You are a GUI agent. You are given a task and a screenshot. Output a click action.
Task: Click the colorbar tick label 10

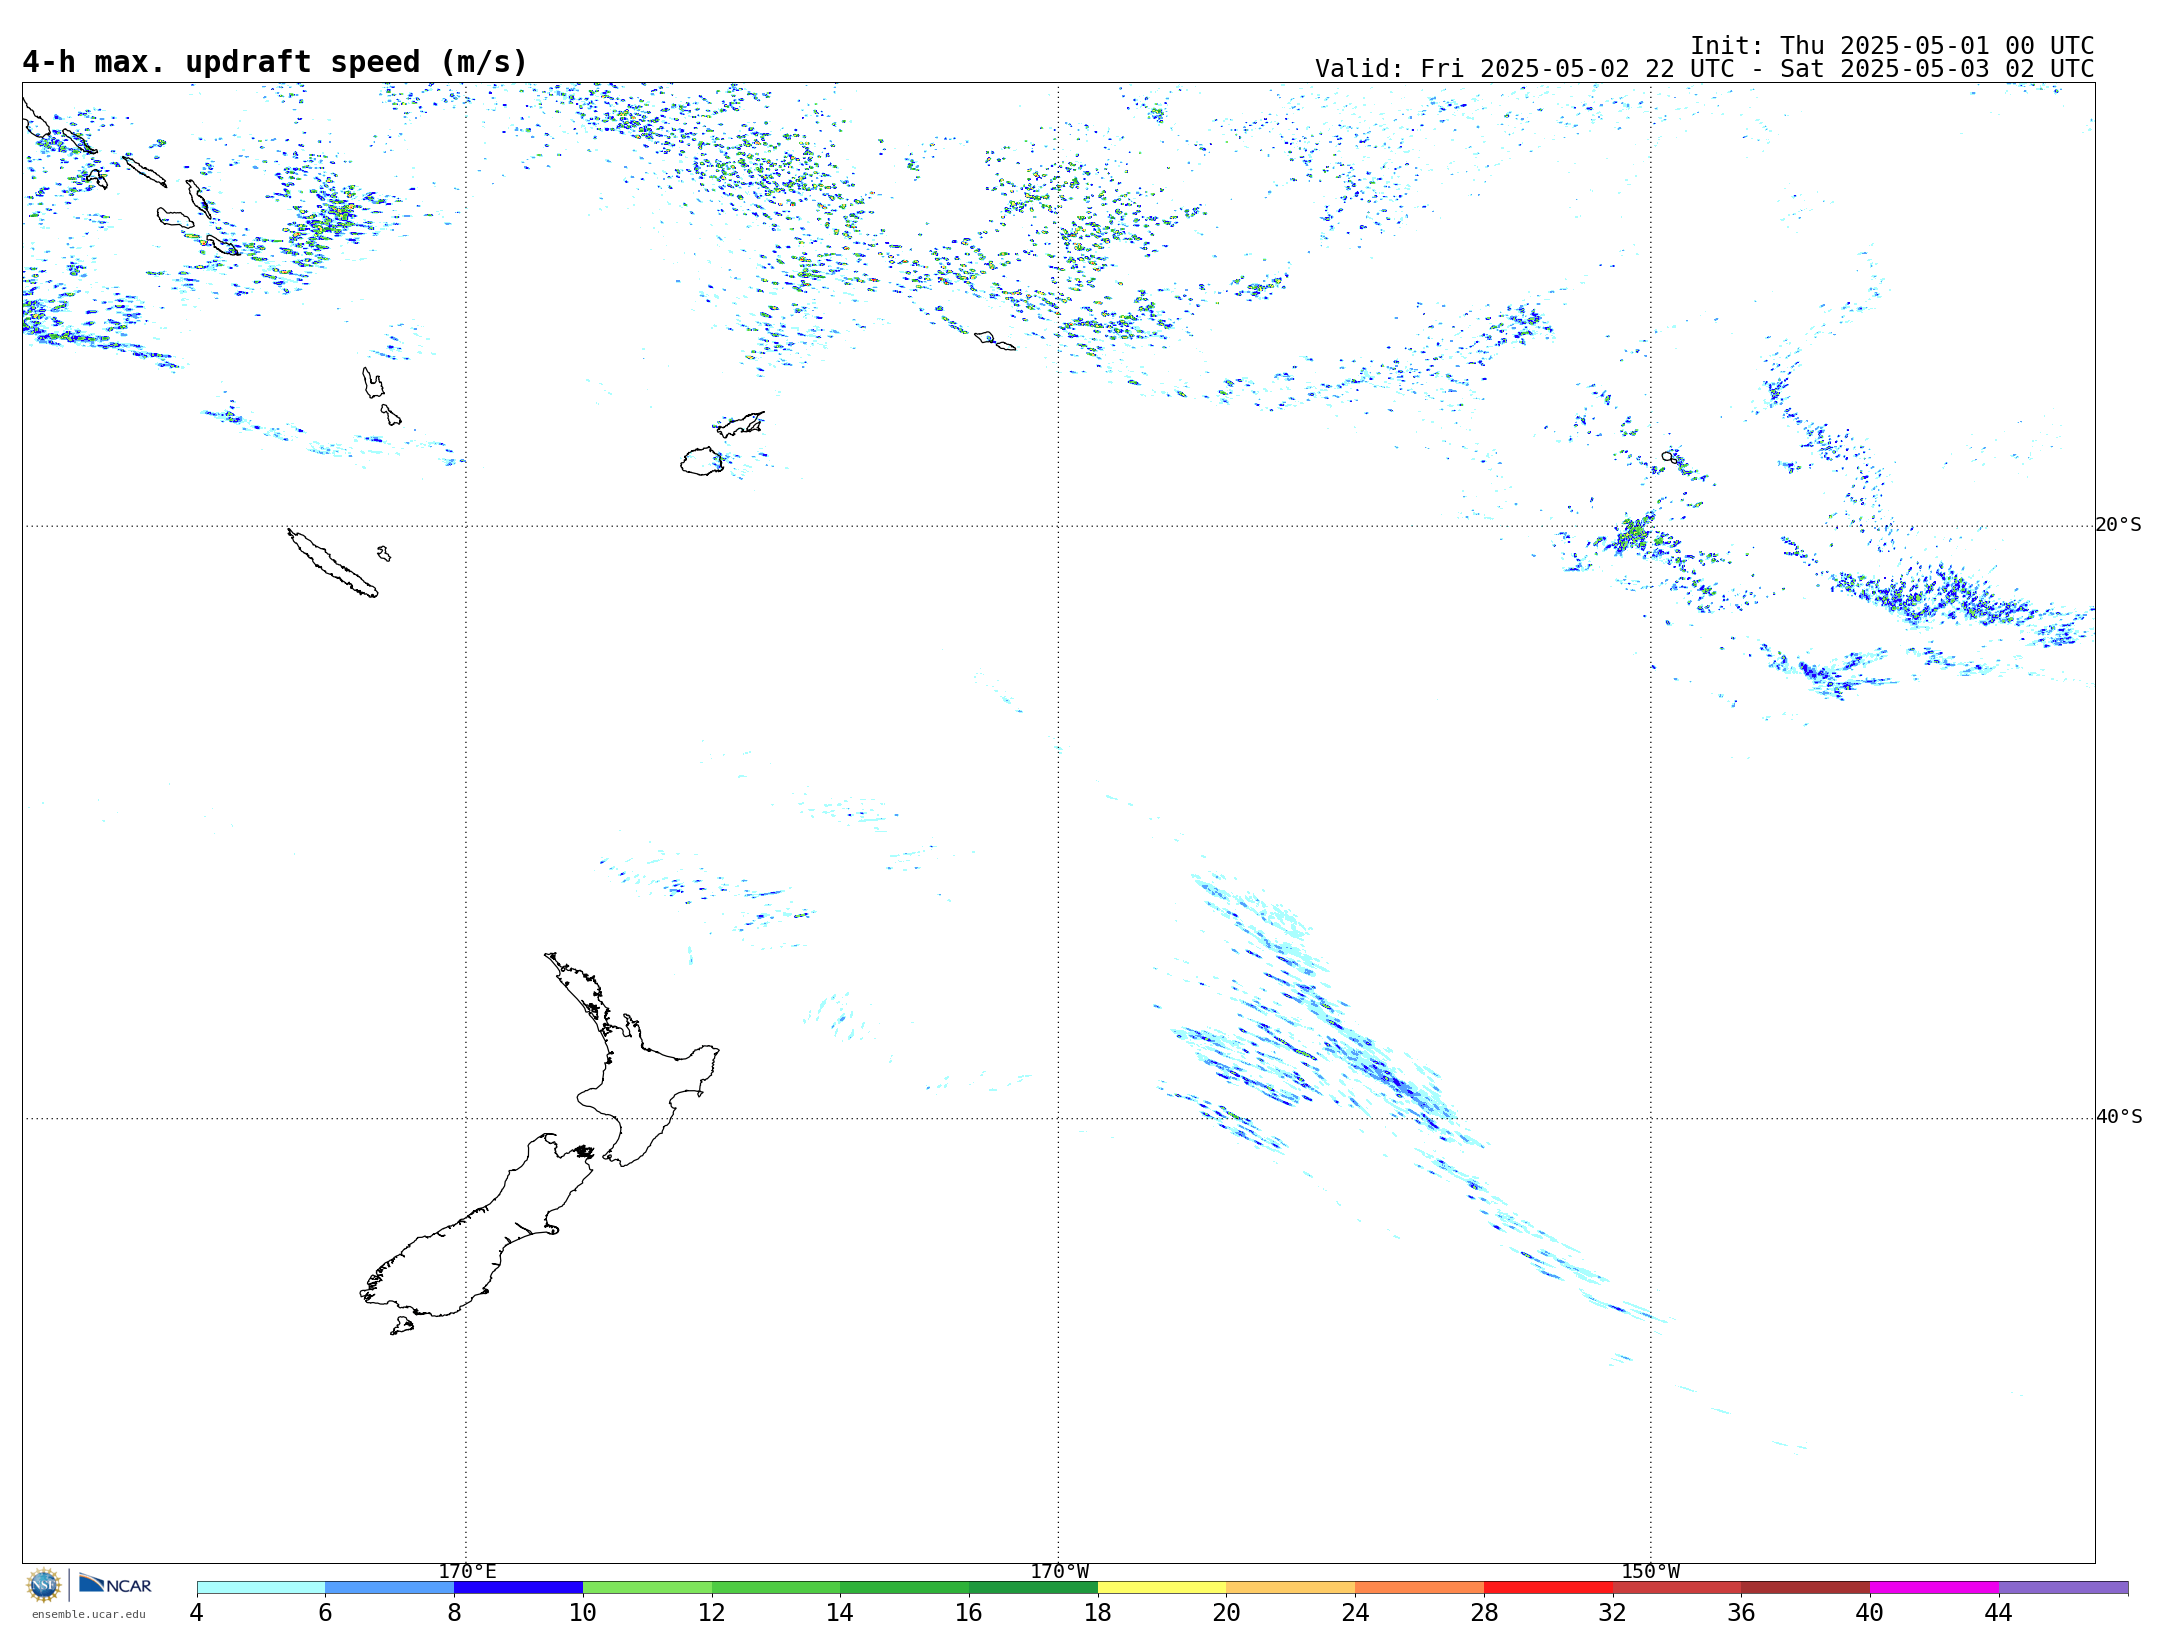583,1613
